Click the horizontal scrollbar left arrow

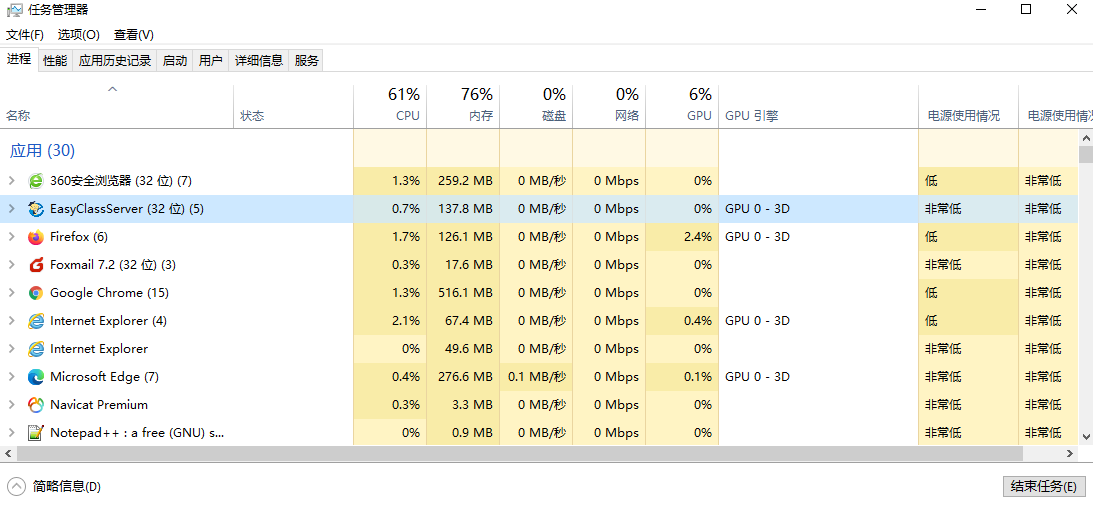pyautogui.click(x=8, y=453)
